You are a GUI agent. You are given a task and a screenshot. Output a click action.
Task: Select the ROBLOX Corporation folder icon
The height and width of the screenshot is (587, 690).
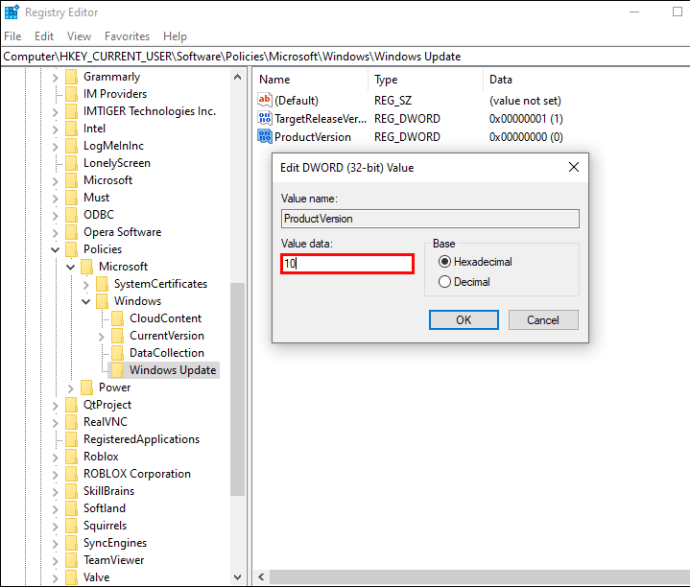coord(71,473)
